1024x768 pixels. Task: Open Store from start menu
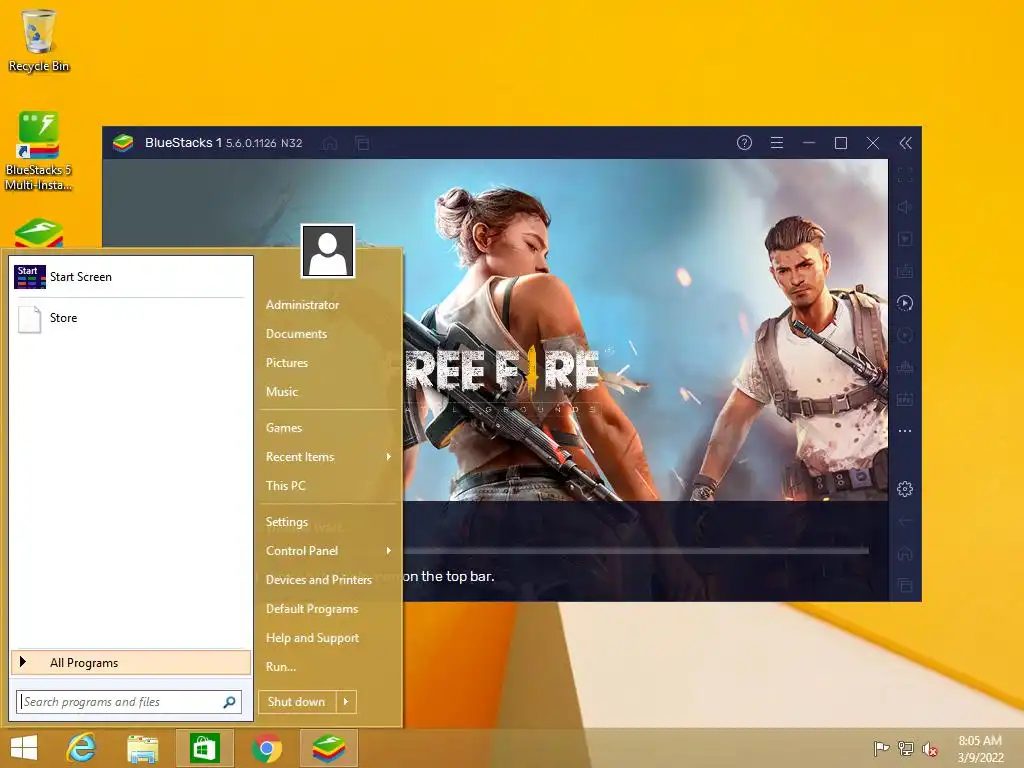coord(131,318)
